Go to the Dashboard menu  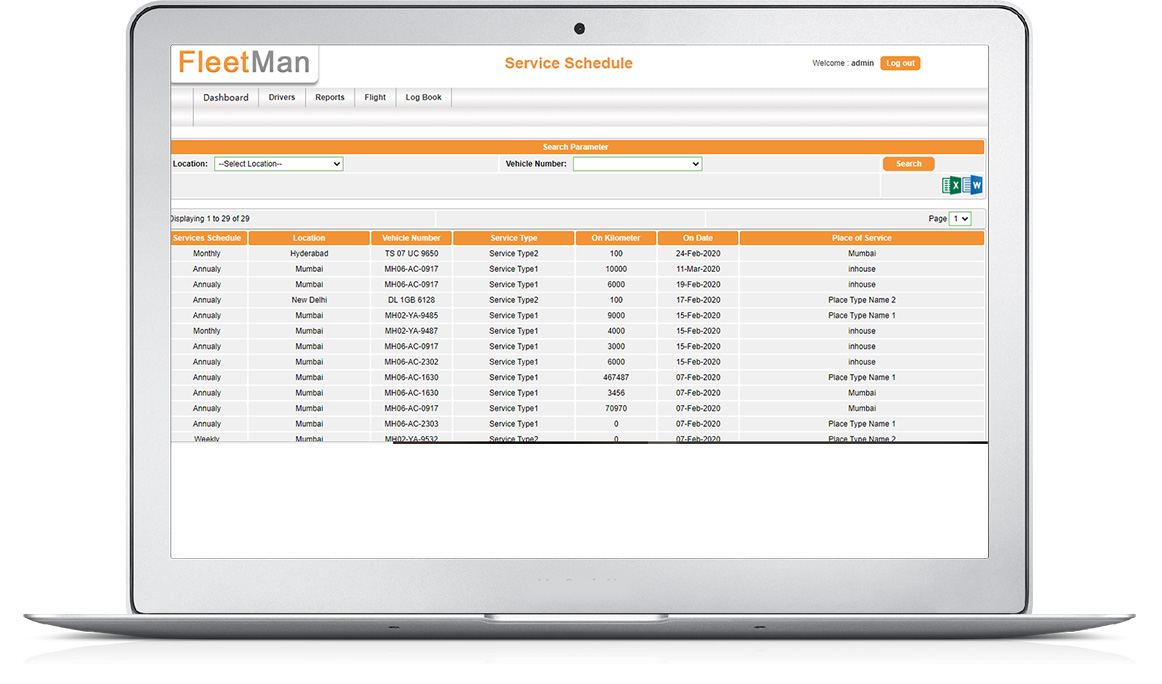226,98
